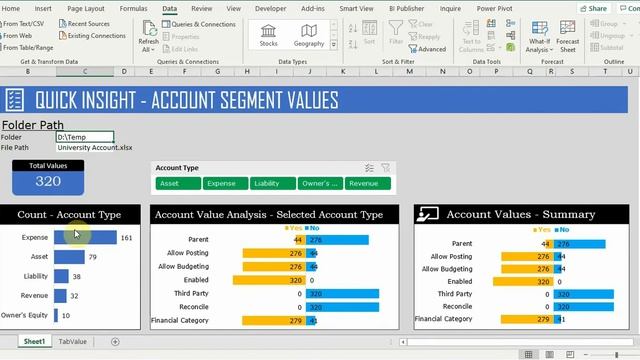Switch to Page Break Preview in status bar
Screen dimensions: 640x360
pos(570,354)
